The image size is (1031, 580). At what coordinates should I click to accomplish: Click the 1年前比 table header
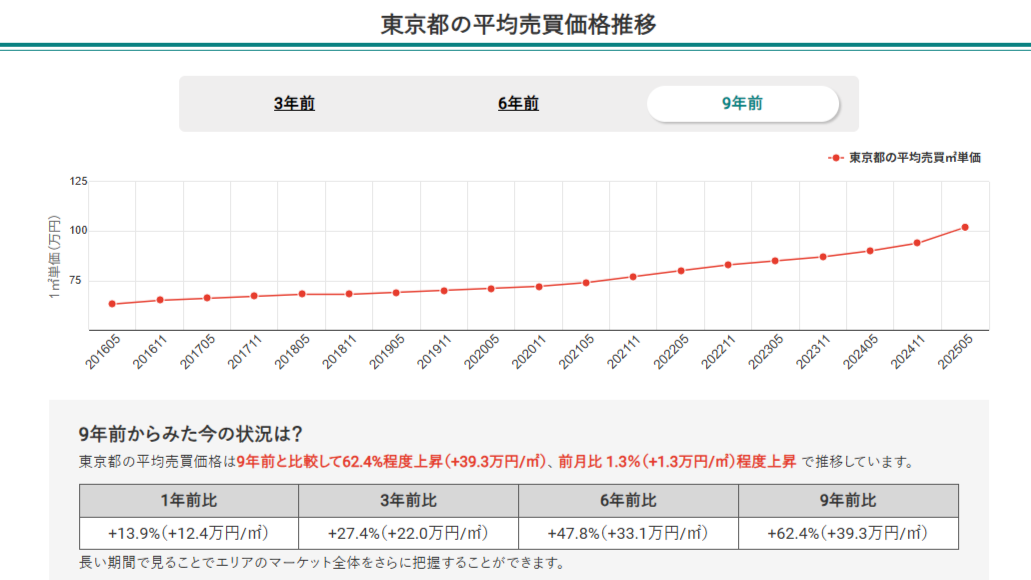coord(189,500)
